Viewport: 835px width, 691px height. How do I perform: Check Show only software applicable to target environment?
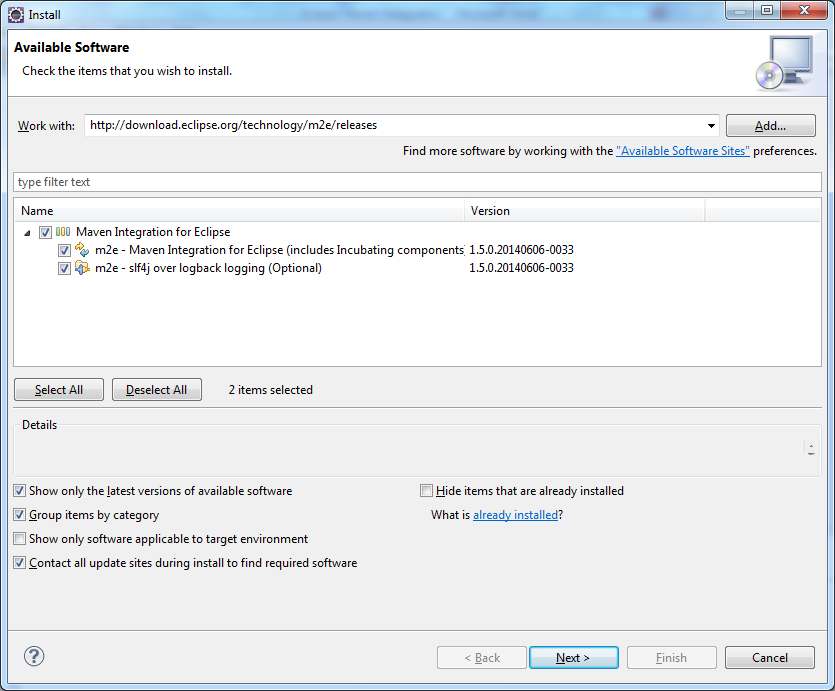tap(19, 538)
